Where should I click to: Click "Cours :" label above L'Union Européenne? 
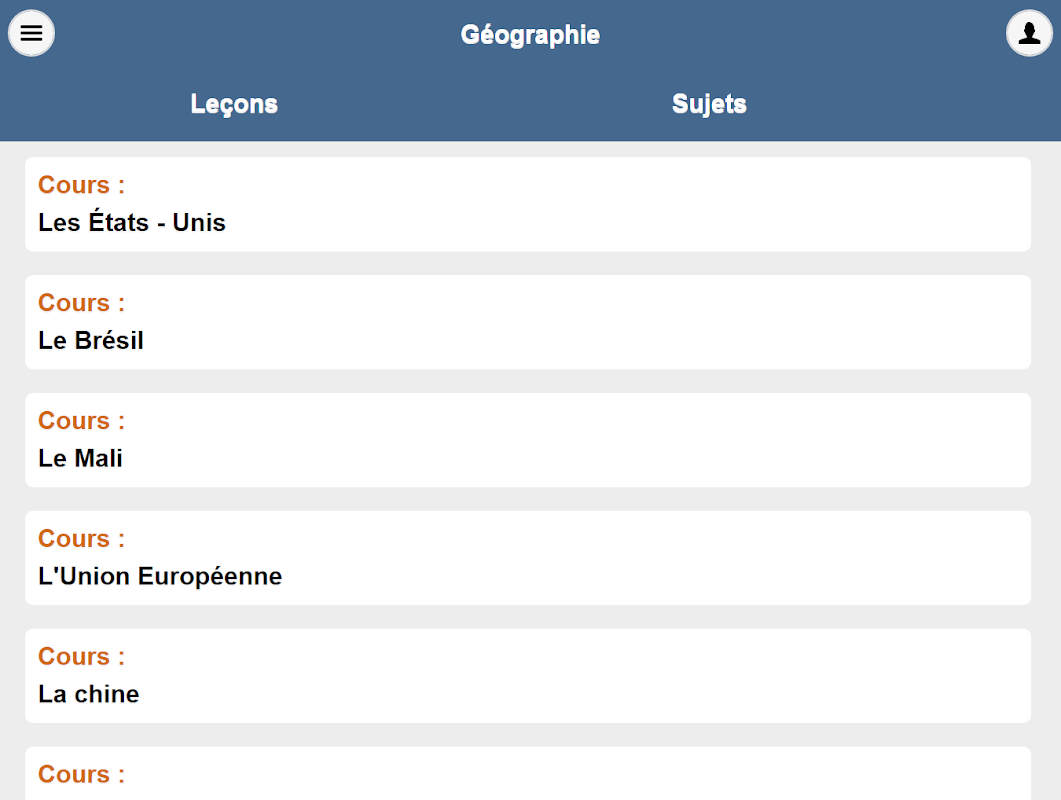pos(82,539)
